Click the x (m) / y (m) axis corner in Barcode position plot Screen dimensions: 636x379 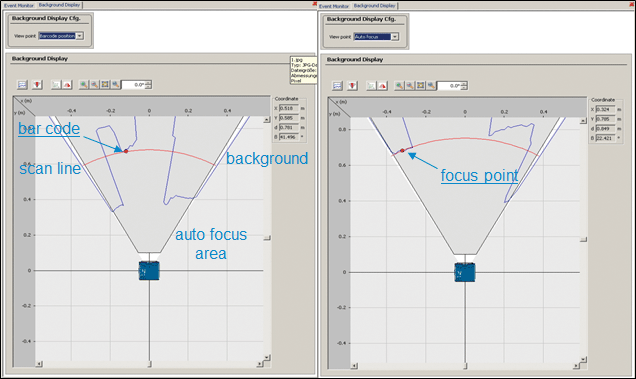pyautogui.click(x=24, y=106)
